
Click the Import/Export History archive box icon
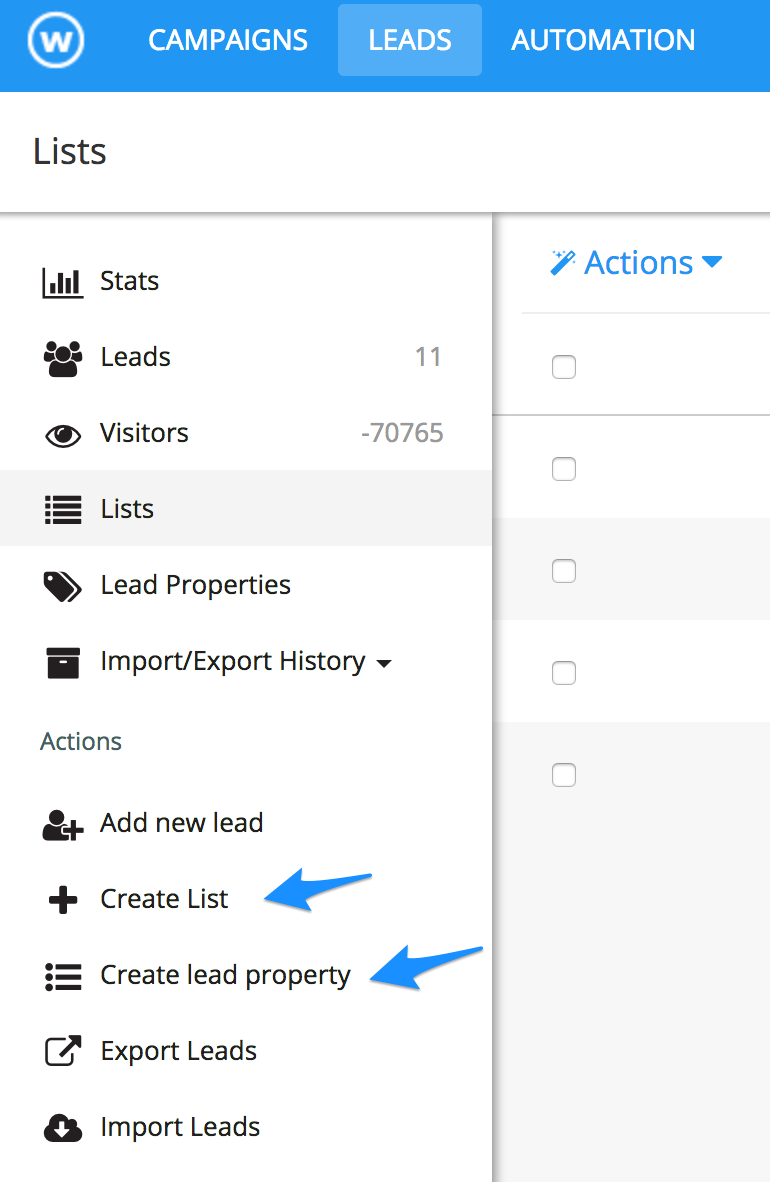pyautogui.click(x=62, y=662)
